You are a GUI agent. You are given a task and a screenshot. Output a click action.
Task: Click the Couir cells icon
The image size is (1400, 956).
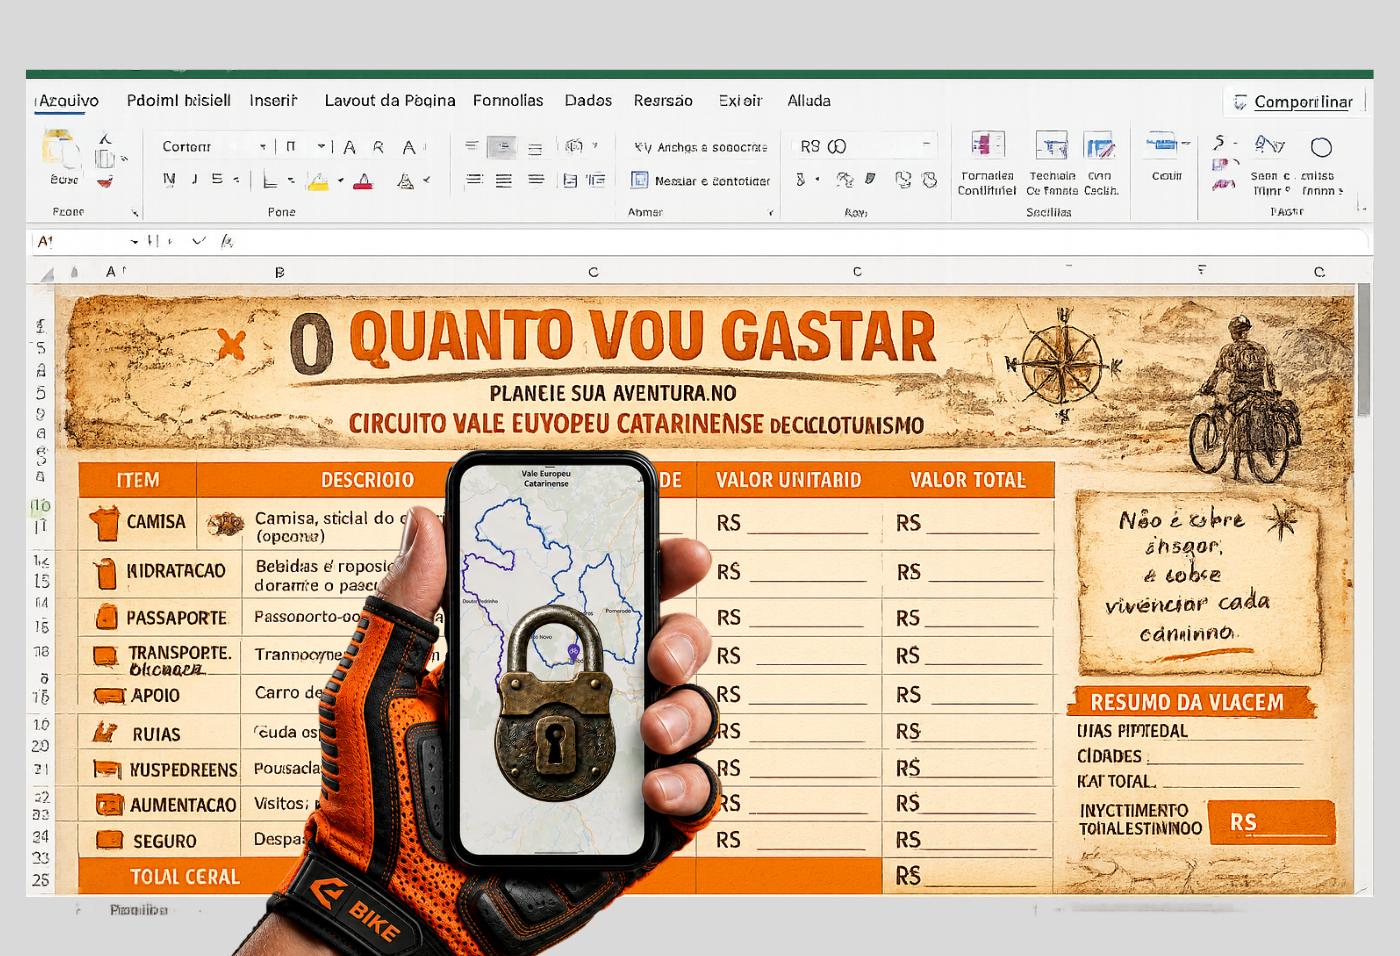click(x=1163, y=145)
